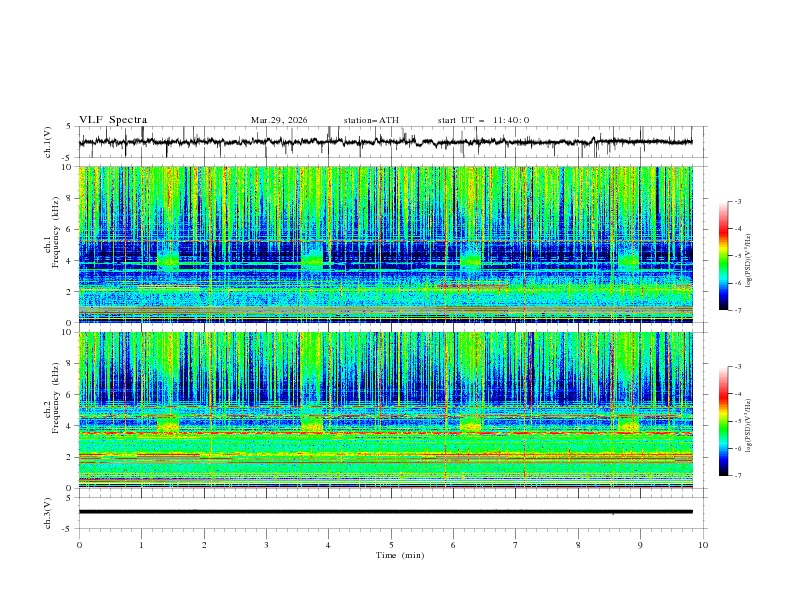Screen dimensions: 792x612
Task: Click the "-5" tick on ch.1 colorbar
Action: click(x=738, y=256)
